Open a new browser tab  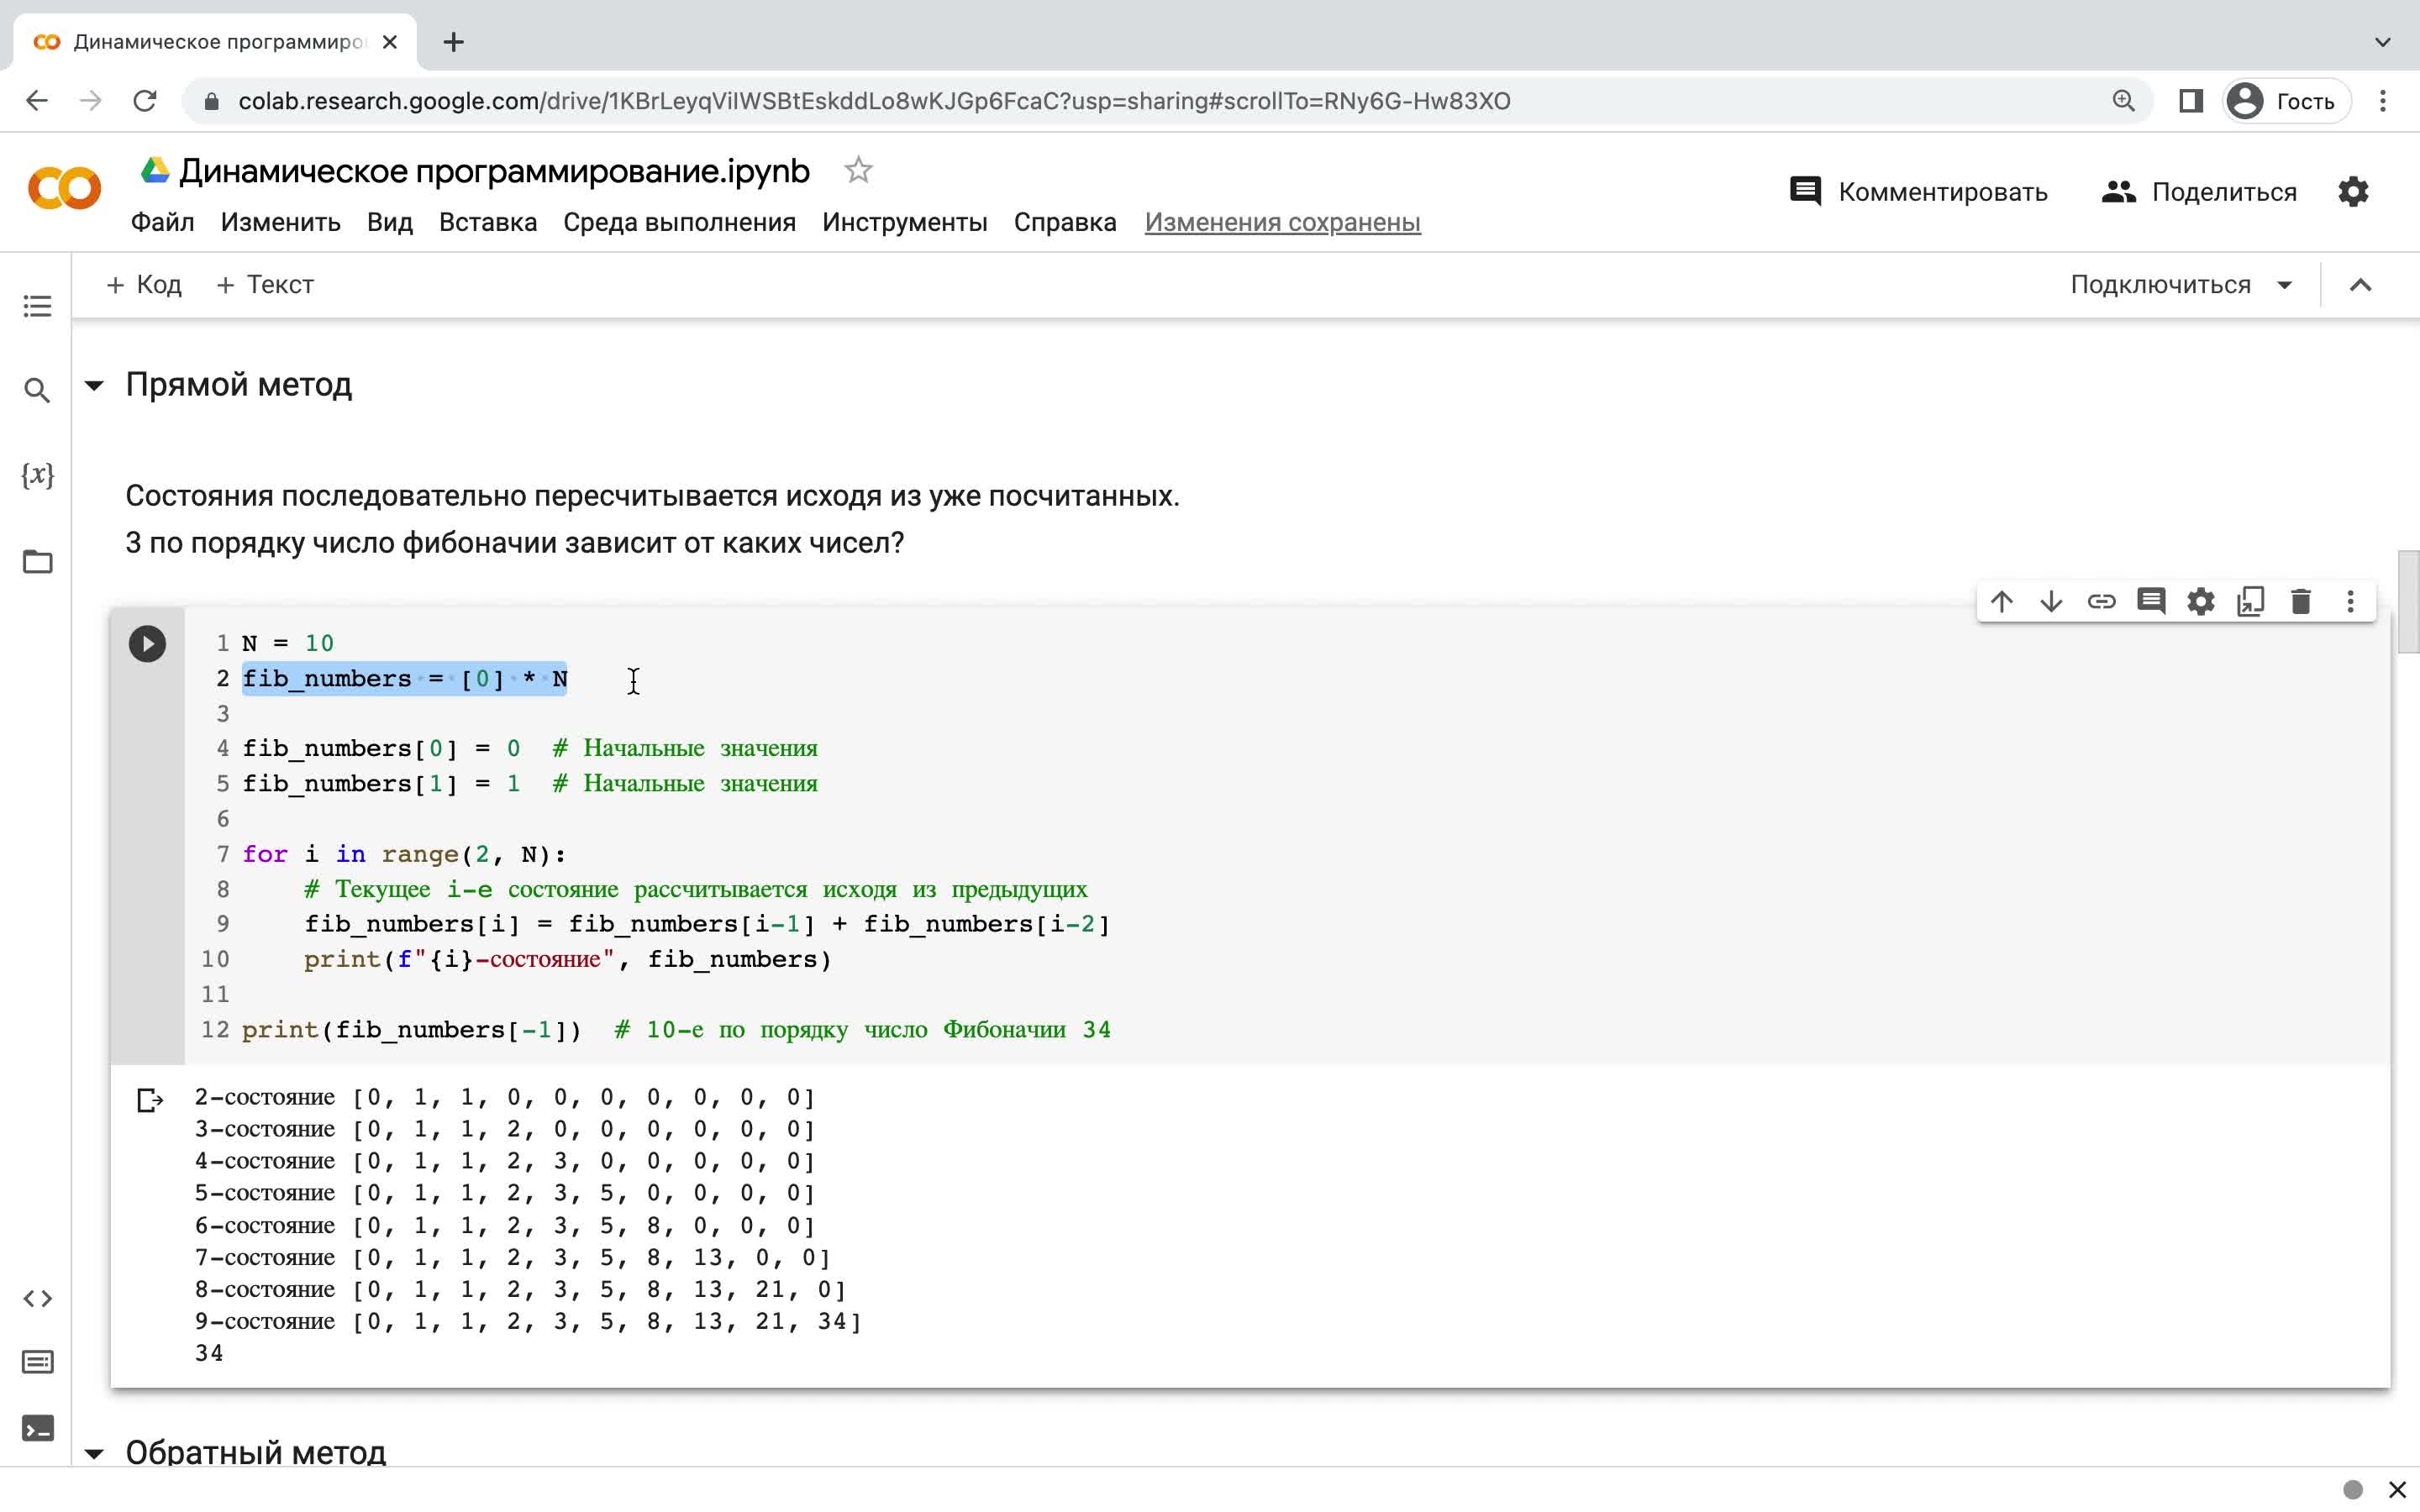[453, 42]
